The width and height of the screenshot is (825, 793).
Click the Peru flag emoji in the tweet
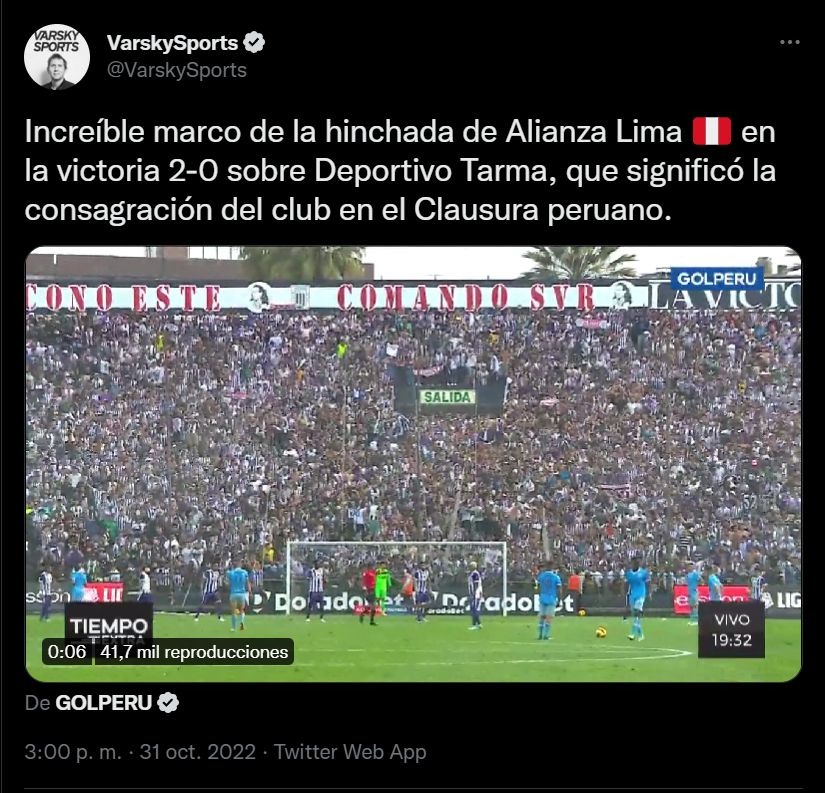point(711,132)
